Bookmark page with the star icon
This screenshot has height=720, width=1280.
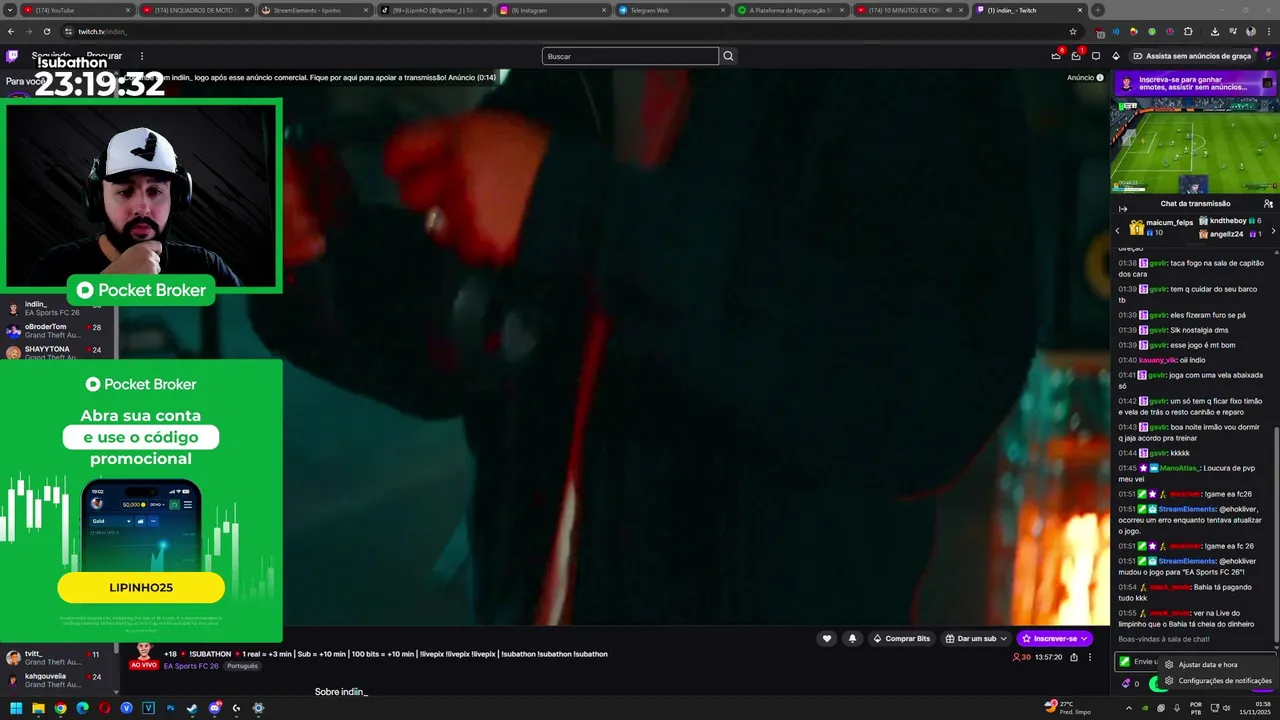(x=1073, y=31)
